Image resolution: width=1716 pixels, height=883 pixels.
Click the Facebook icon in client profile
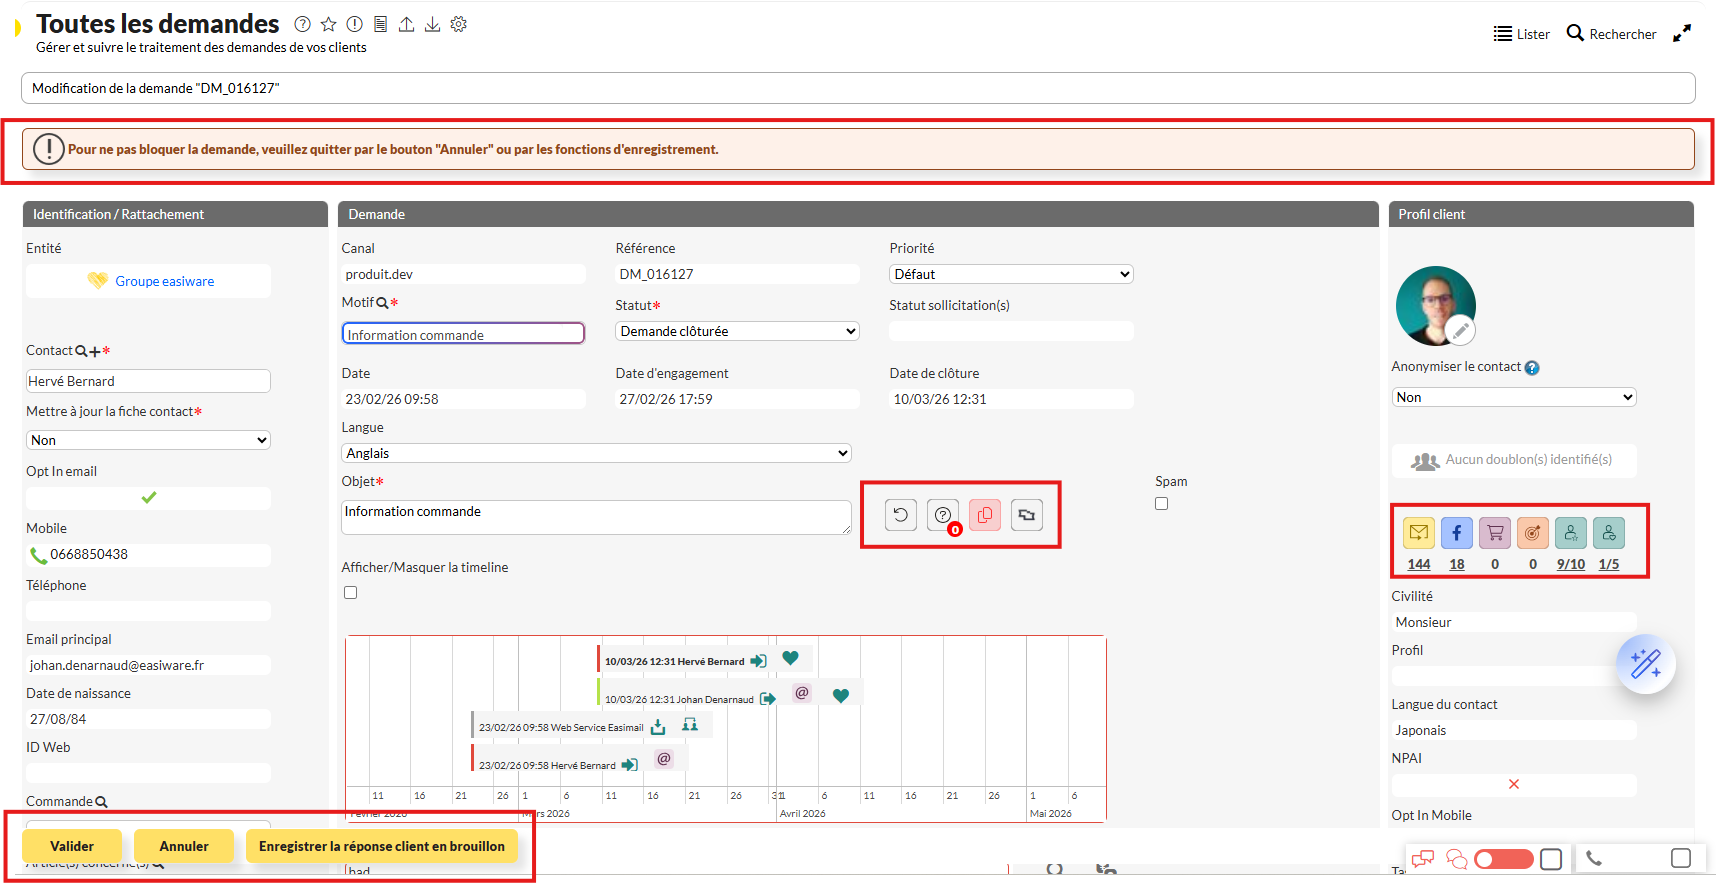point(1456,533)
